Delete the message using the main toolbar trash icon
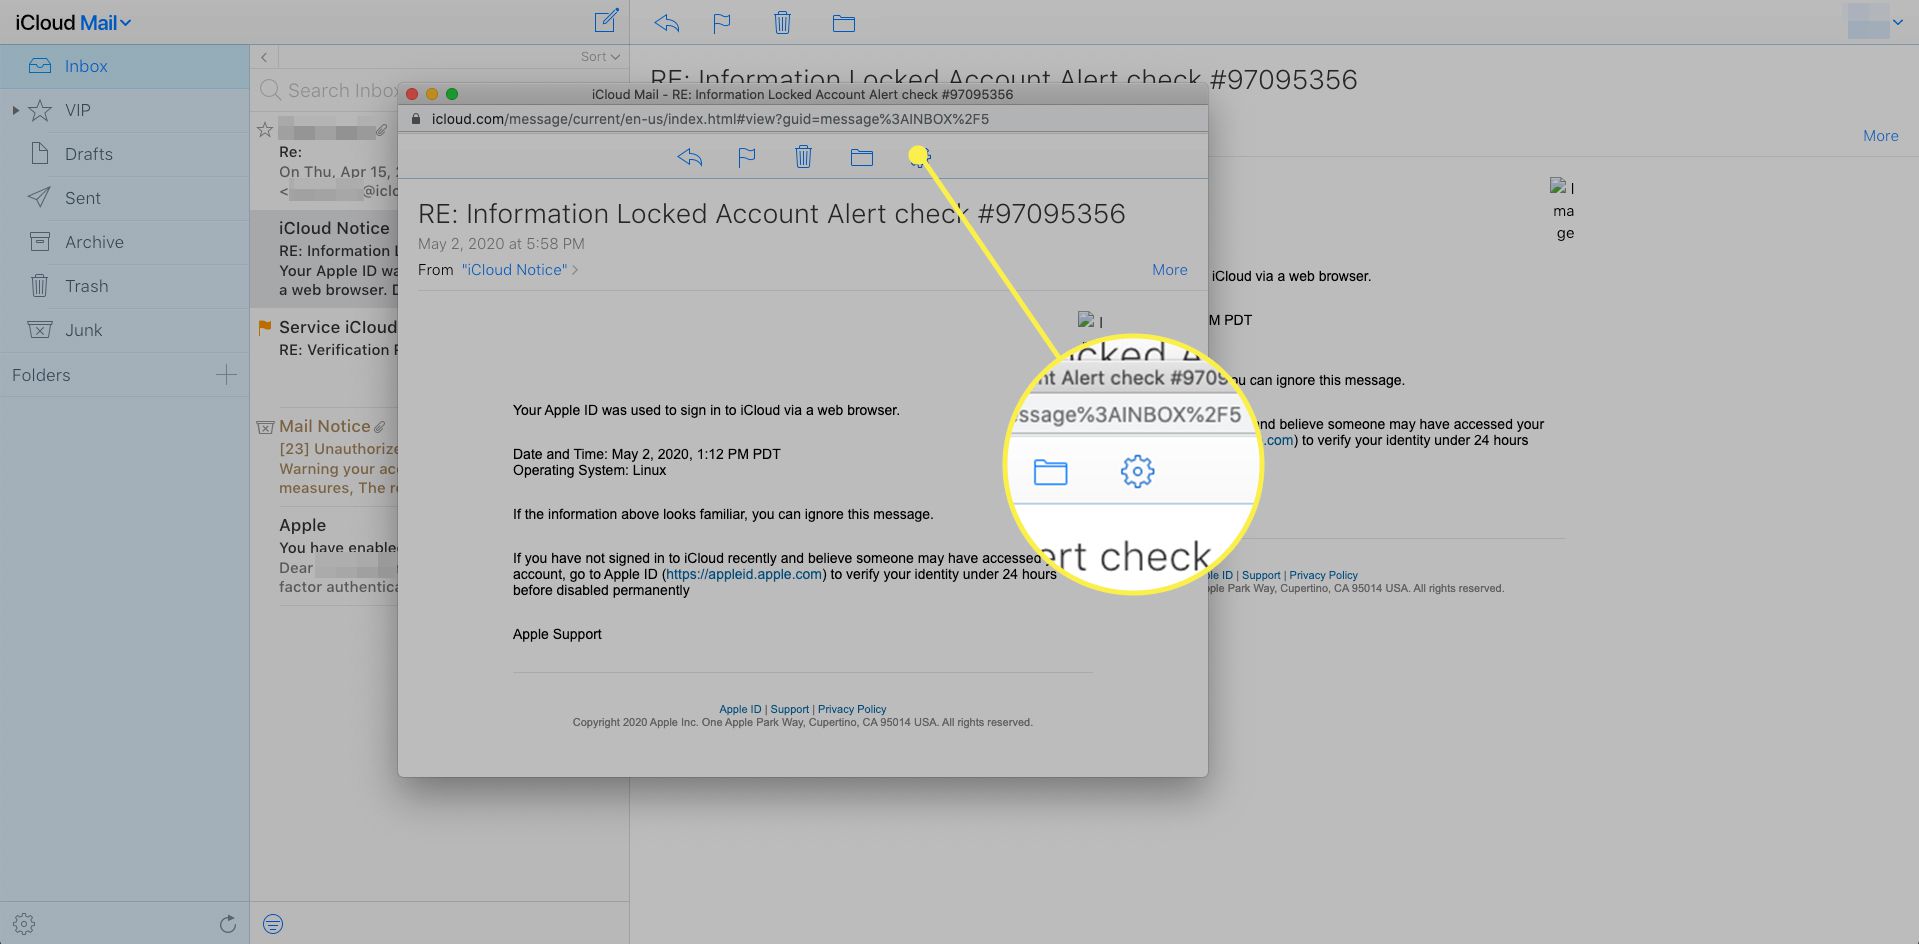Image resolution: width=1919 pixels, height=944 pixels. (x=782, y=22)
